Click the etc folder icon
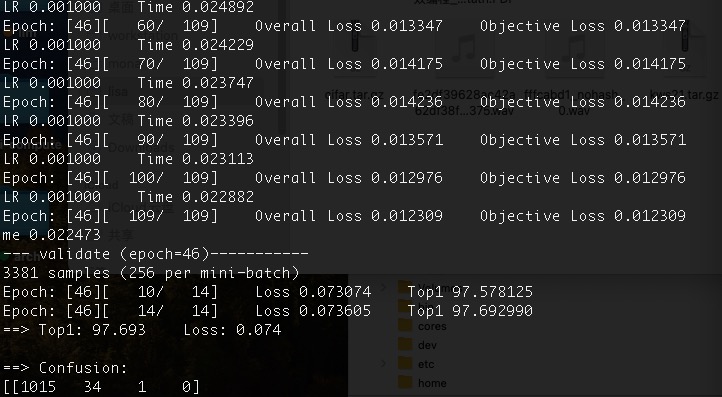Viewport: 722px width, 397px height. click(x=405, y=363)
